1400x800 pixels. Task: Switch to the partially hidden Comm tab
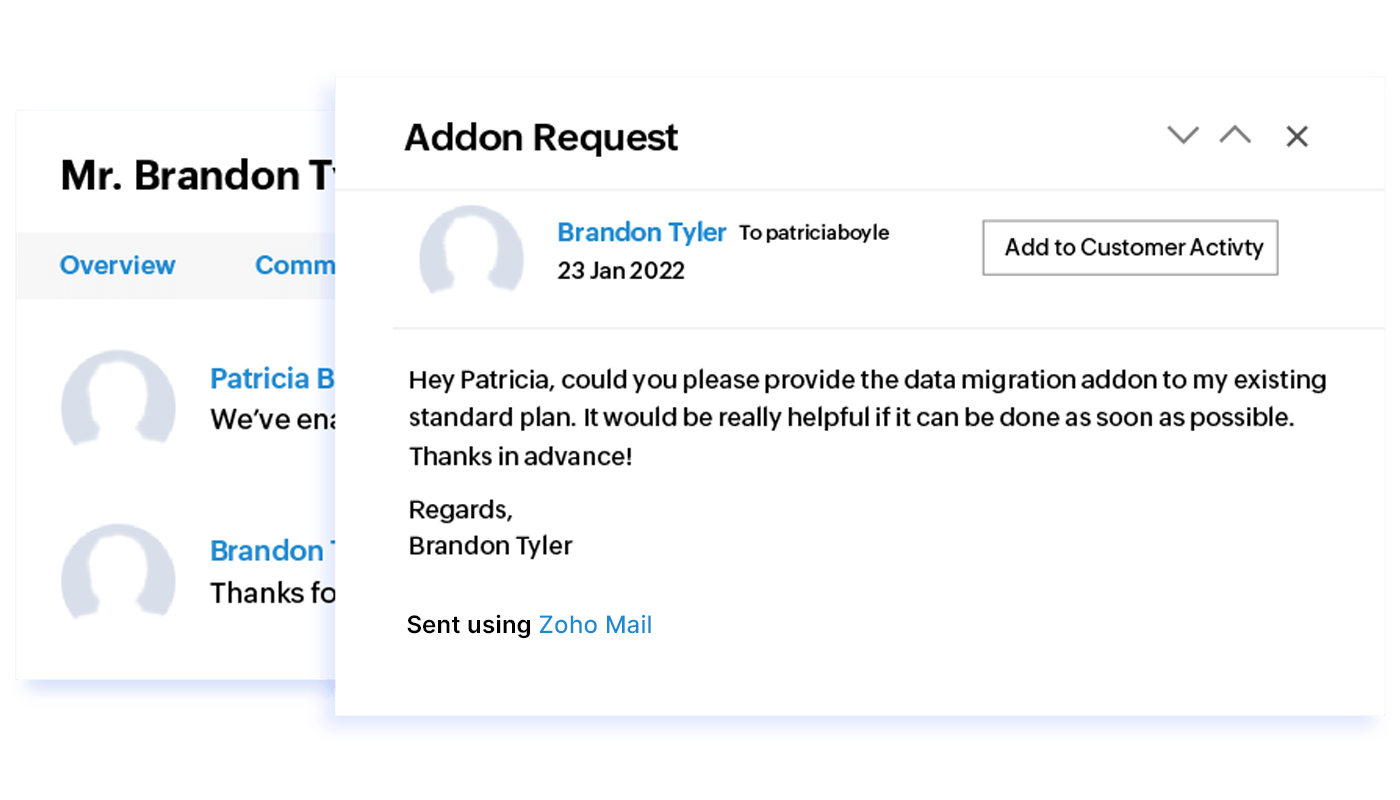point(294,265)
